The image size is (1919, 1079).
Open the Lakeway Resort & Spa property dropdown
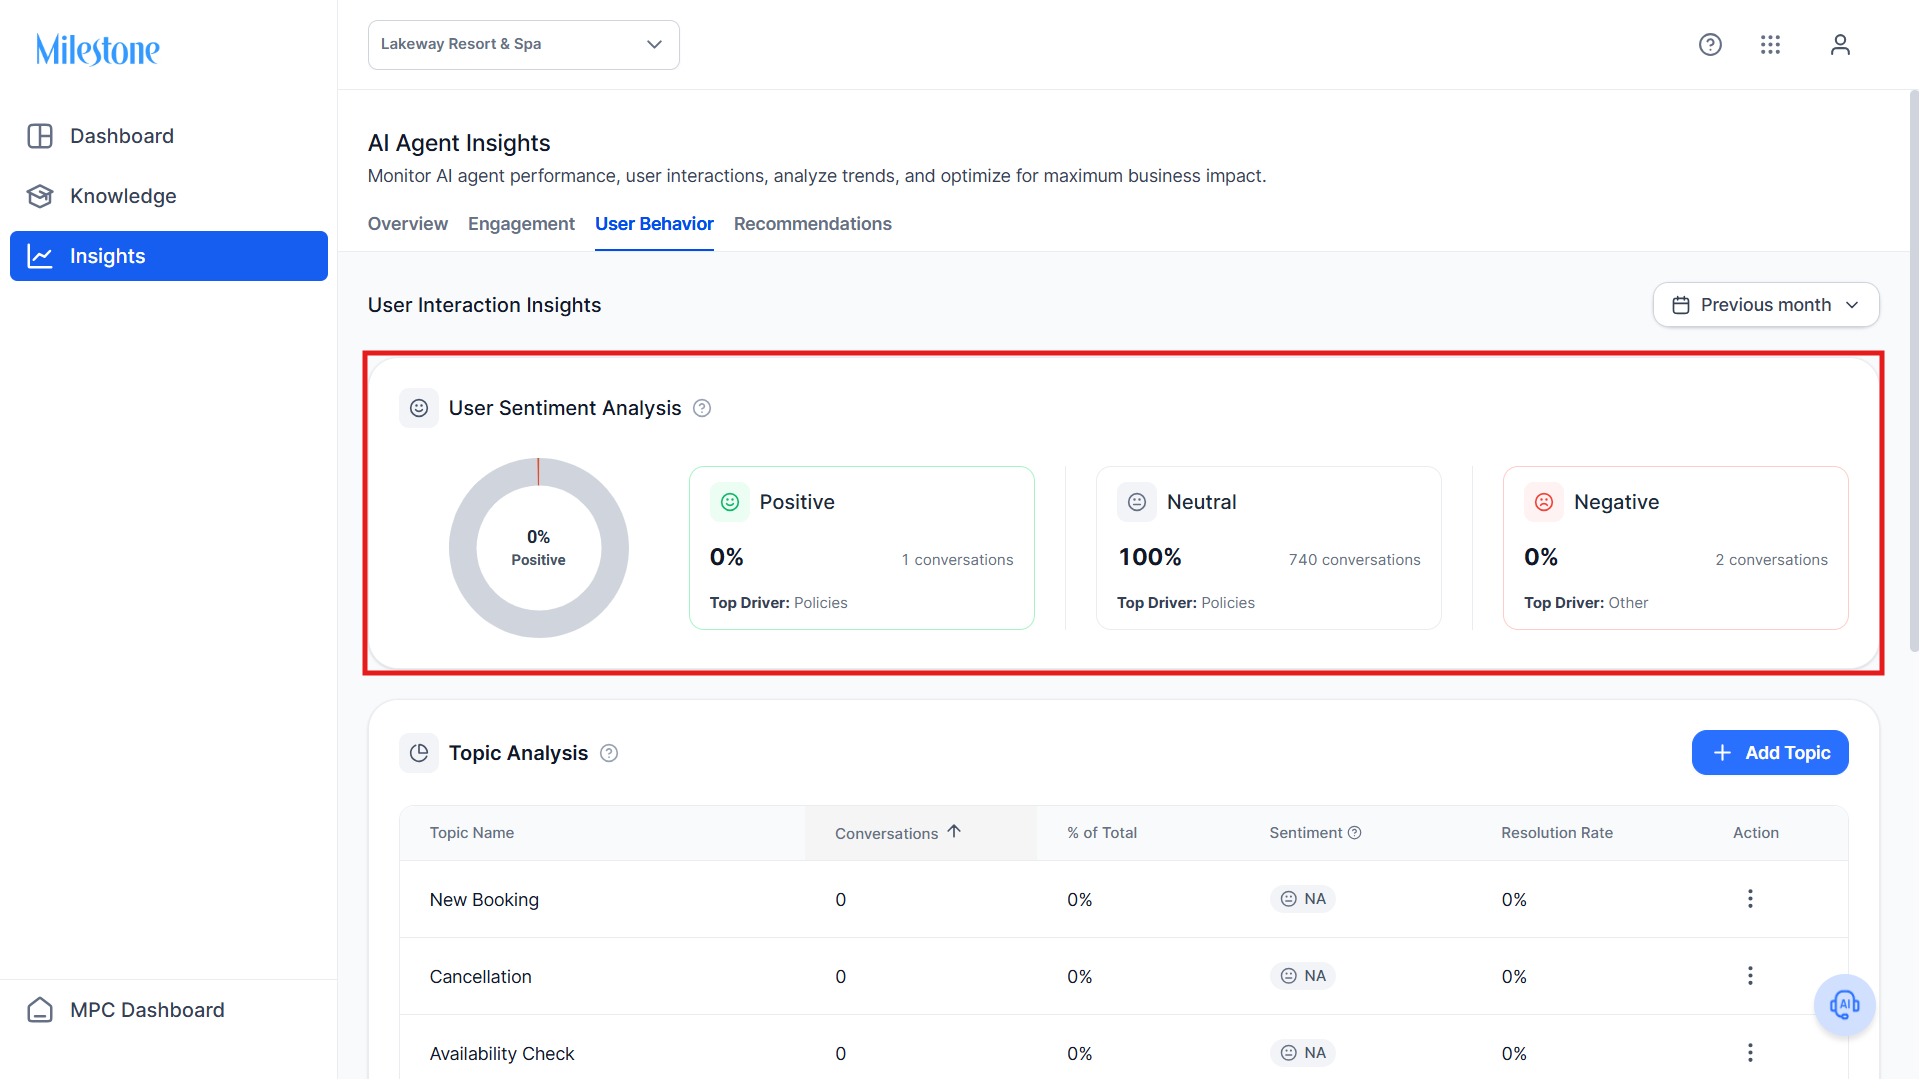pyautogui.click(x=524, y=45)
